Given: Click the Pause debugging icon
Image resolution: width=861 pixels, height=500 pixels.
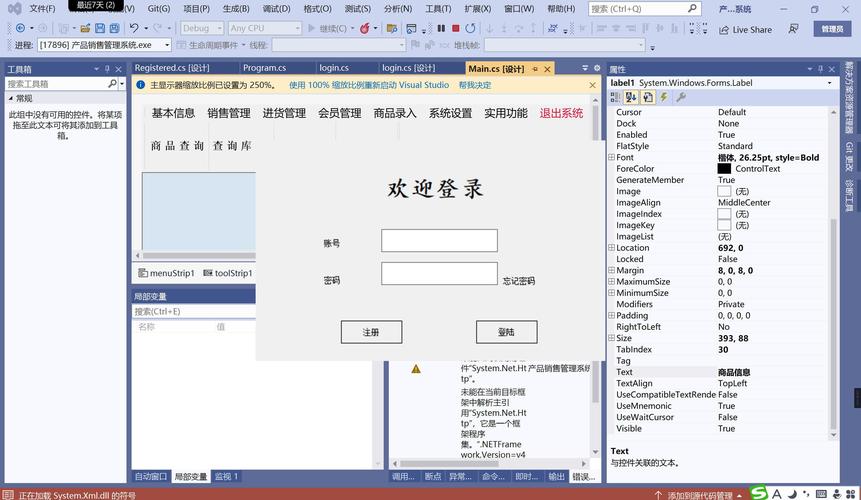Looking at the screenshot, I should pos(442,28).
